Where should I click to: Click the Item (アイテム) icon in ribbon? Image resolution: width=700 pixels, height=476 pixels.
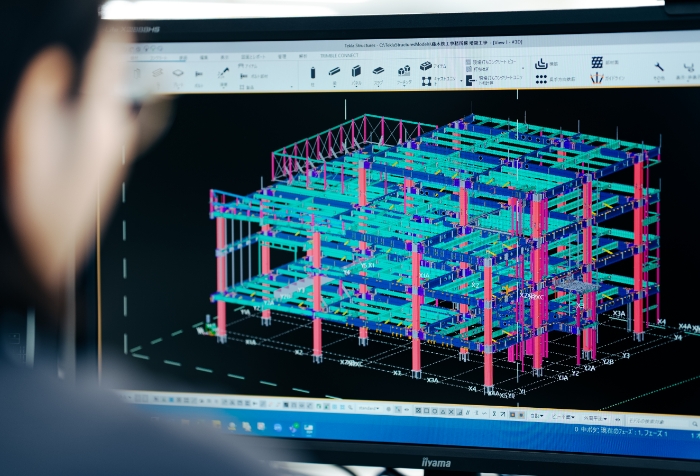coord(426,66)
